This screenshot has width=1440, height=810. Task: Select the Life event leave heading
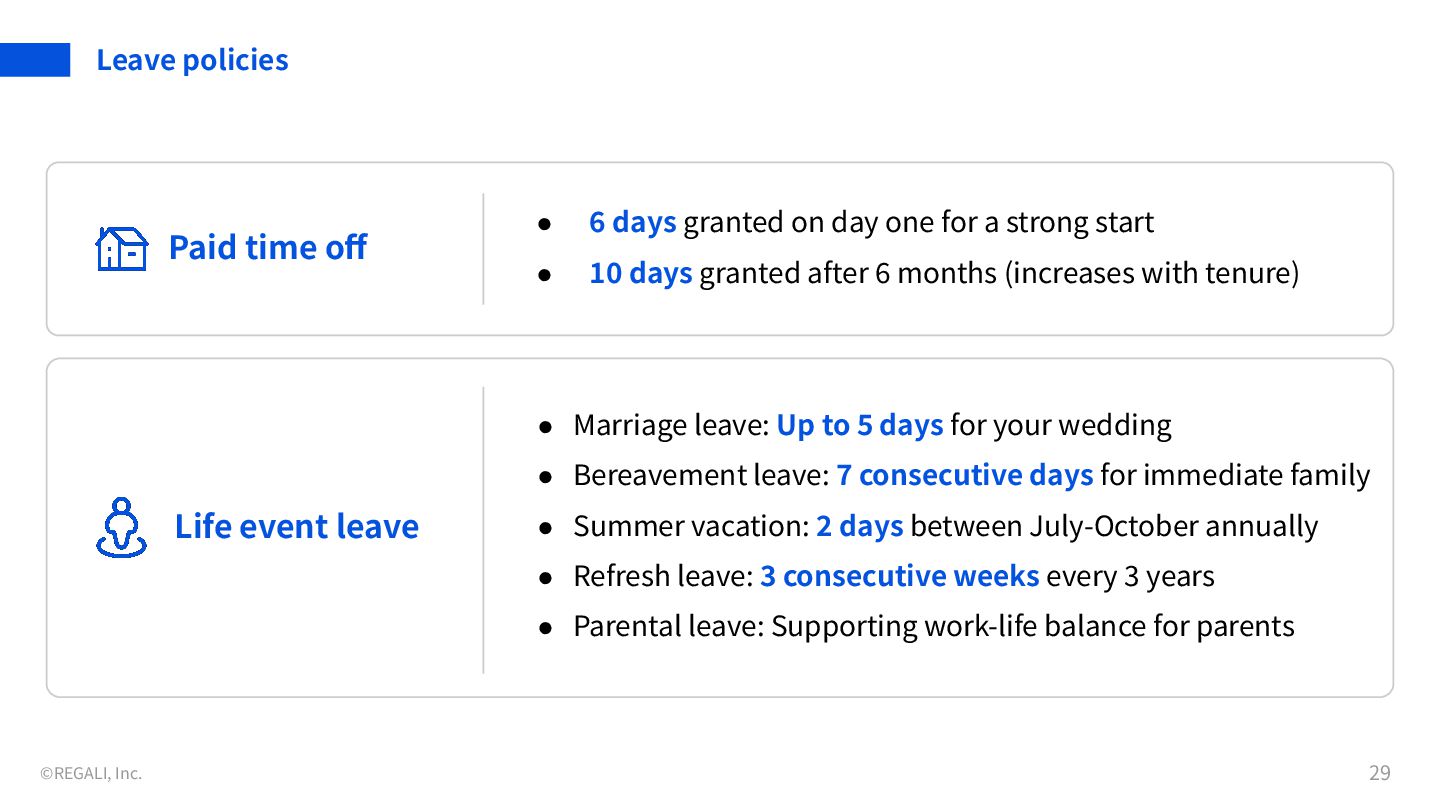(296, 526)
